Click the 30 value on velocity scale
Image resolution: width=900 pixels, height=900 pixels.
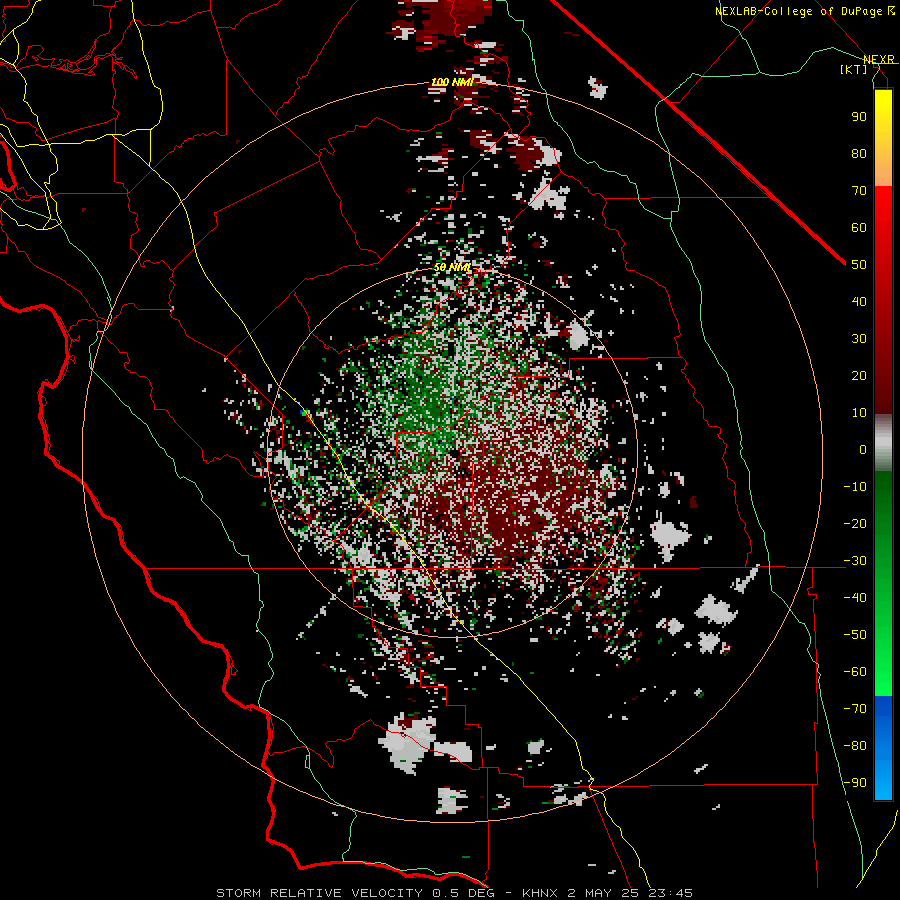859,339
